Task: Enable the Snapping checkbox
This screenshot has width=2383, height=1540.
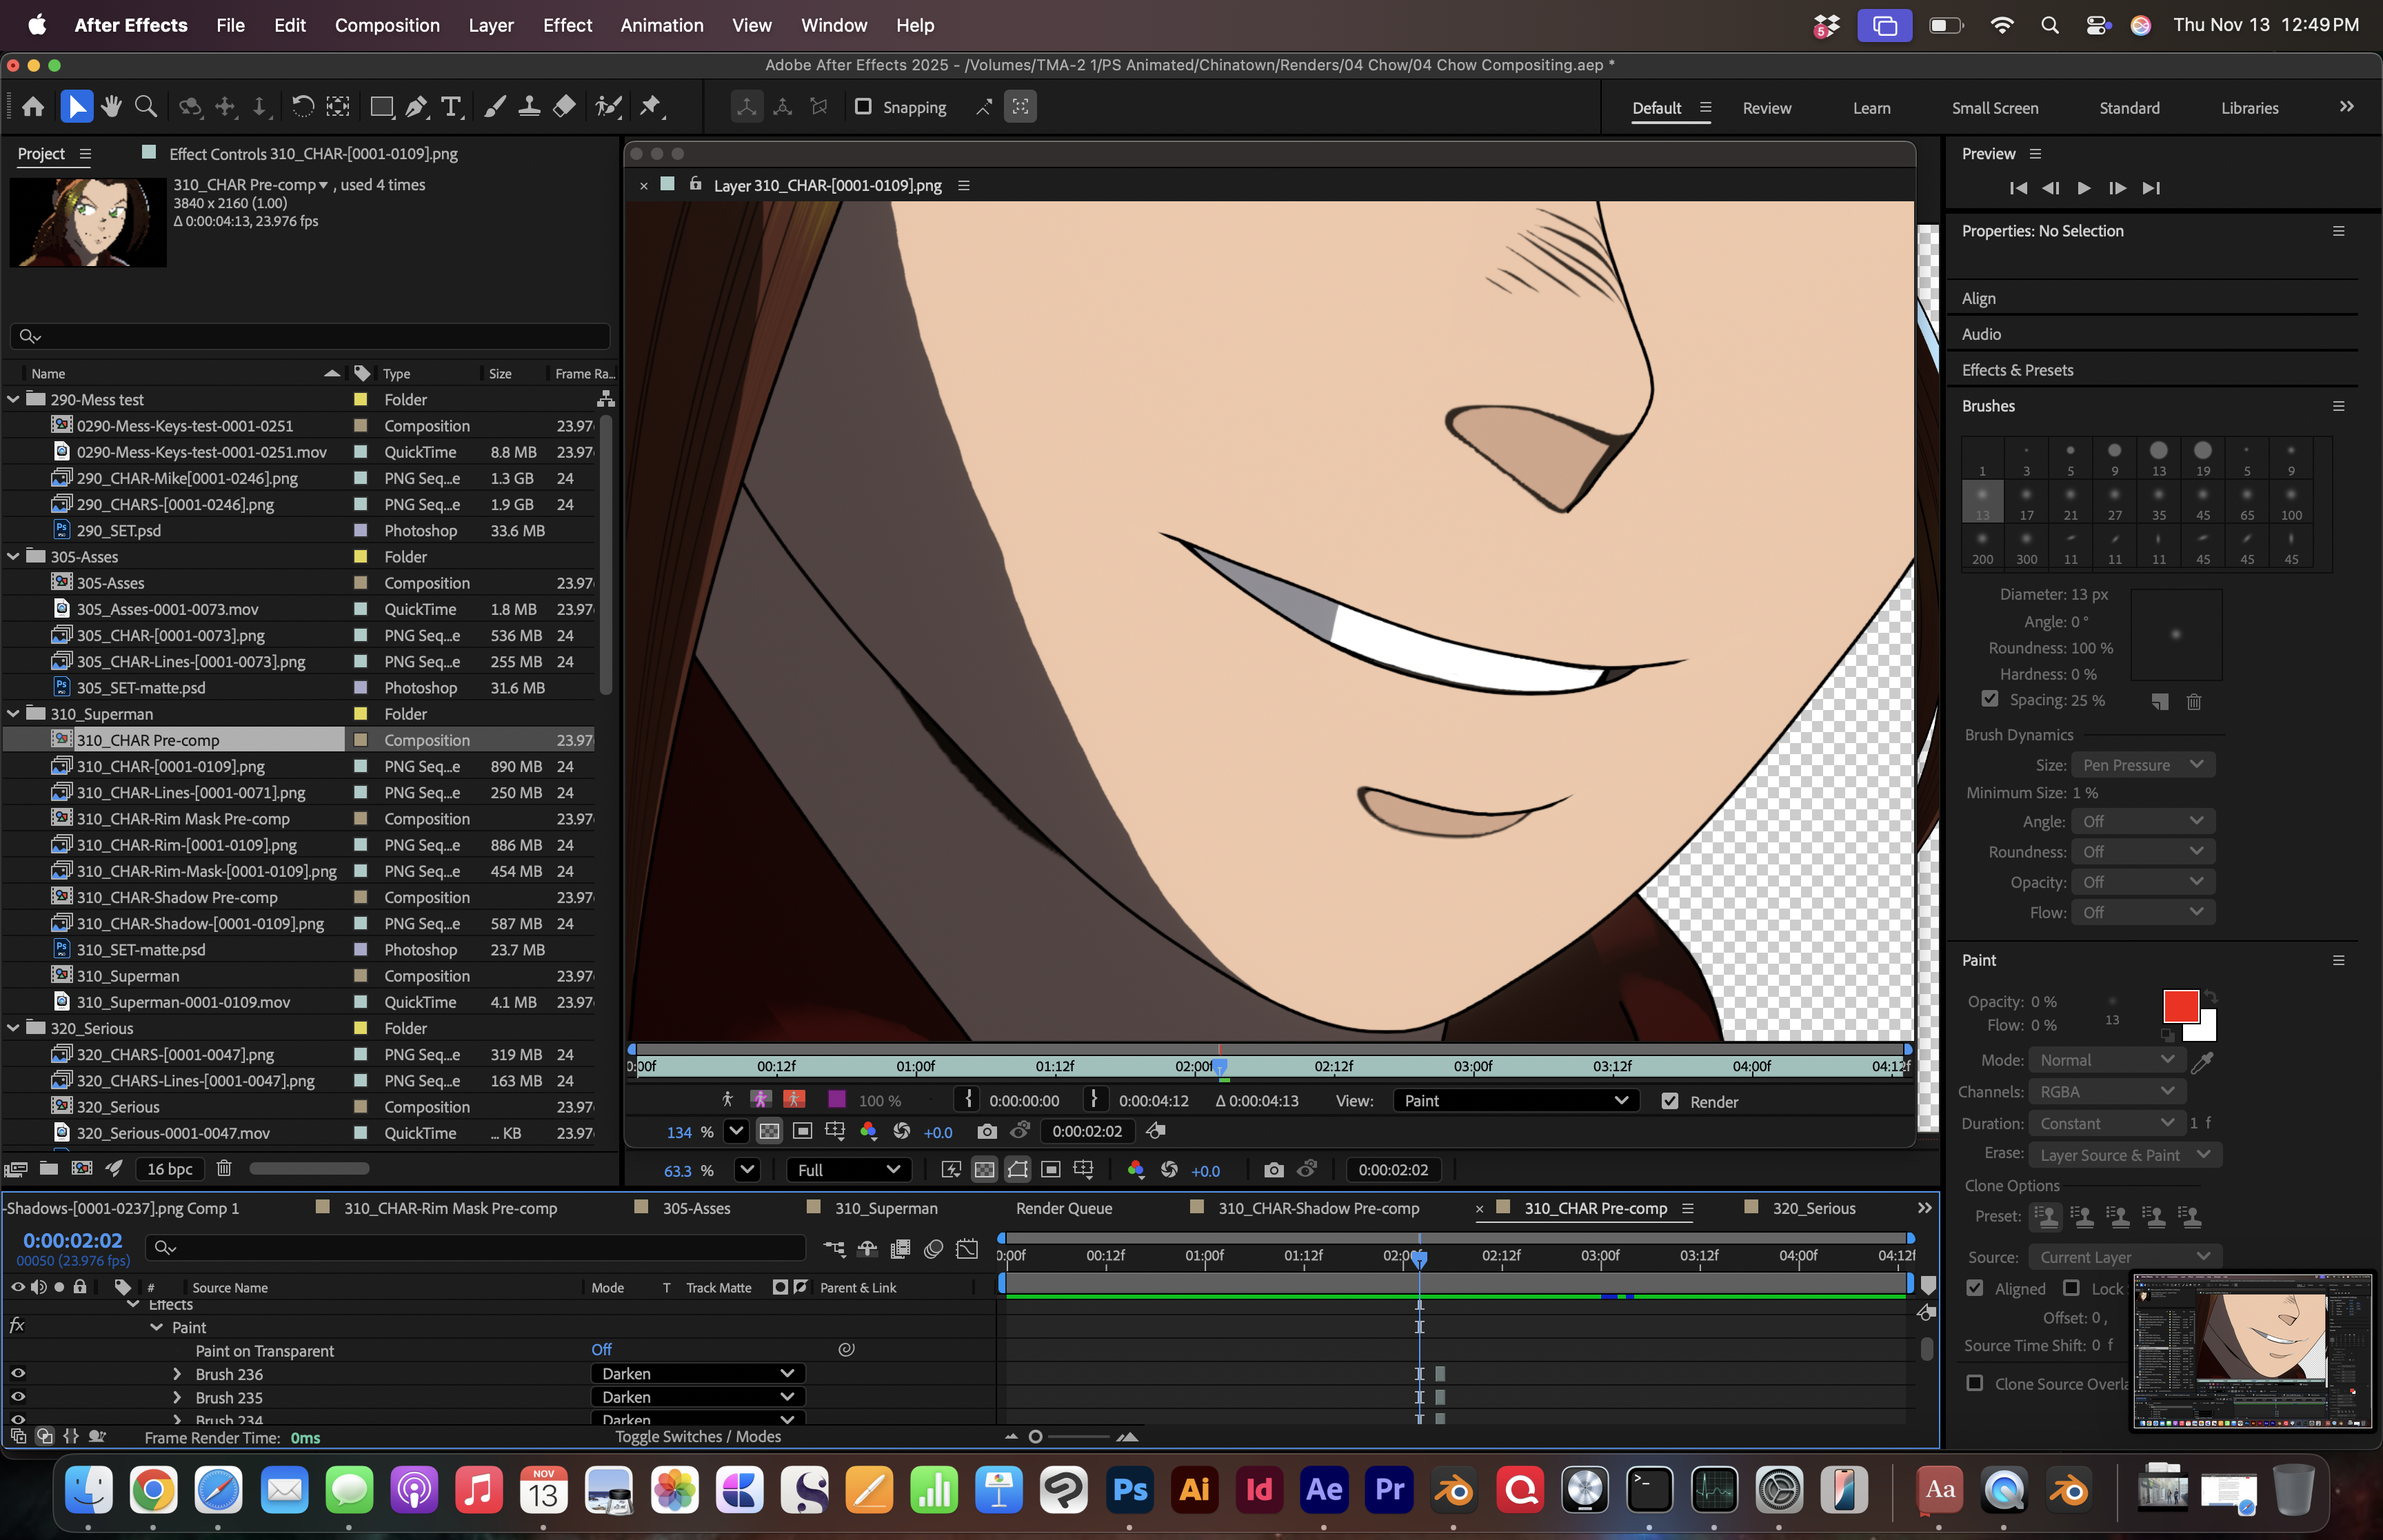Action: (863, 106)
